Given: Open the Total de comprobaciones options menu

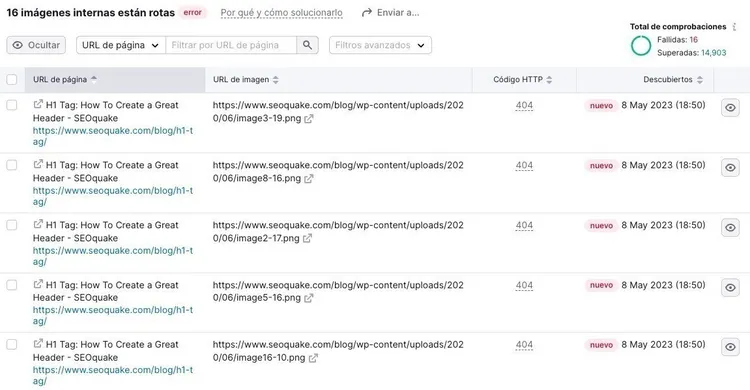Looking at the screenshot, I should [x=734, y=27].
